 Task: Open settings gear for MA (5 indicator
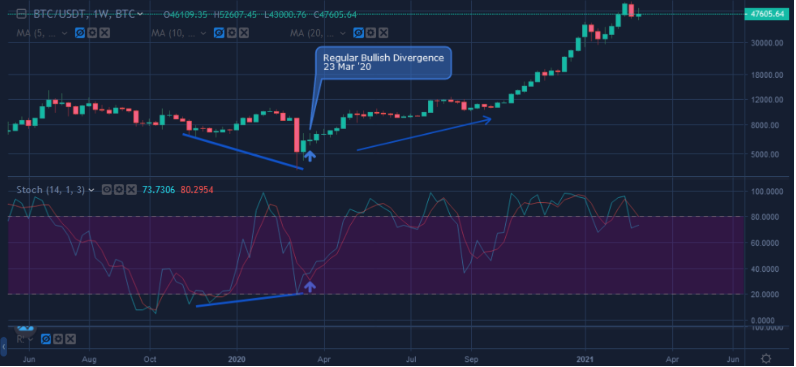point(92,34)
